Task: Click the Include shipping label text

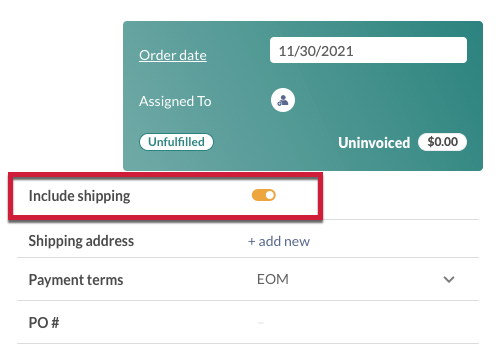Action: point(79,196)
